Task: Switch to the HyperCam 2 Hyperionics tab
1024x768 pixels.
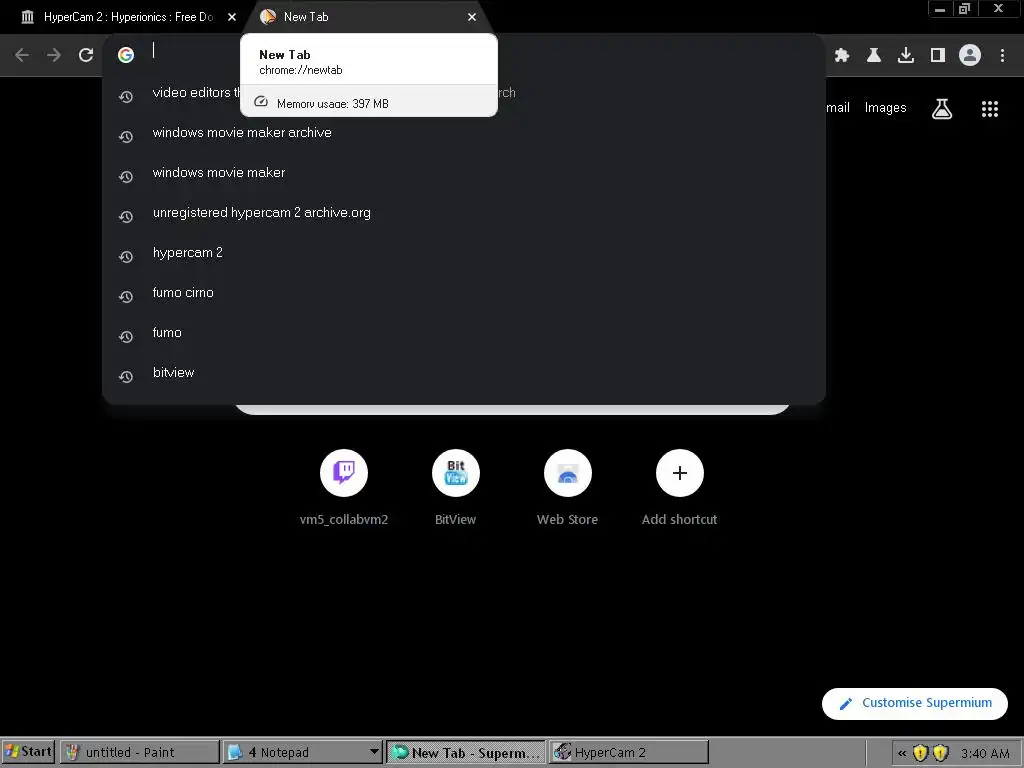Action: tap(128, 17)
